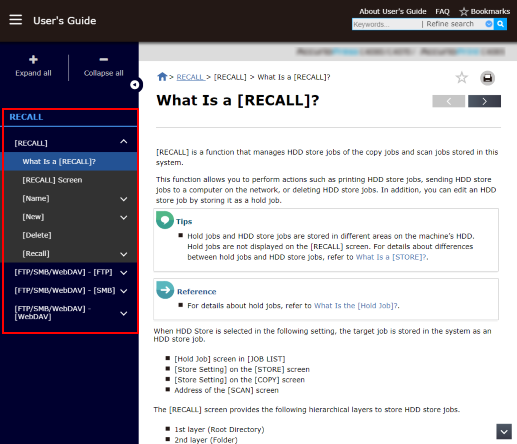This screenshot has height=444, width=517.
Task: Click "1st layer (Root Directory)" bullet
Action: pyautogui.click(x=219, y=430)
